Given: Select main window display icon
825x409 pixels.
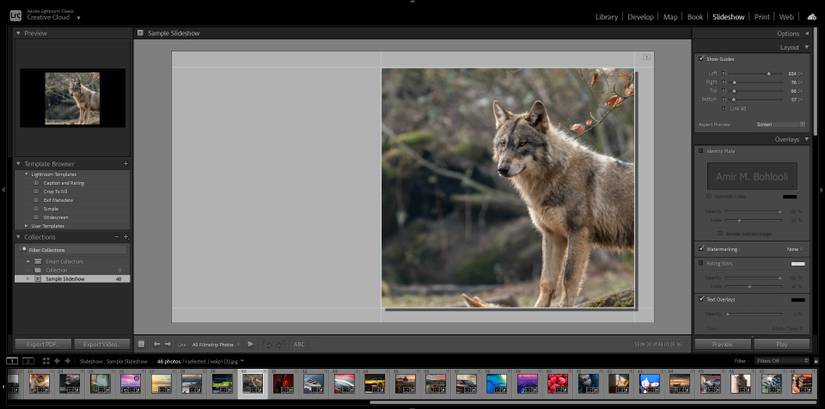Looking at the screenshot, I should (x=12, y=361).
